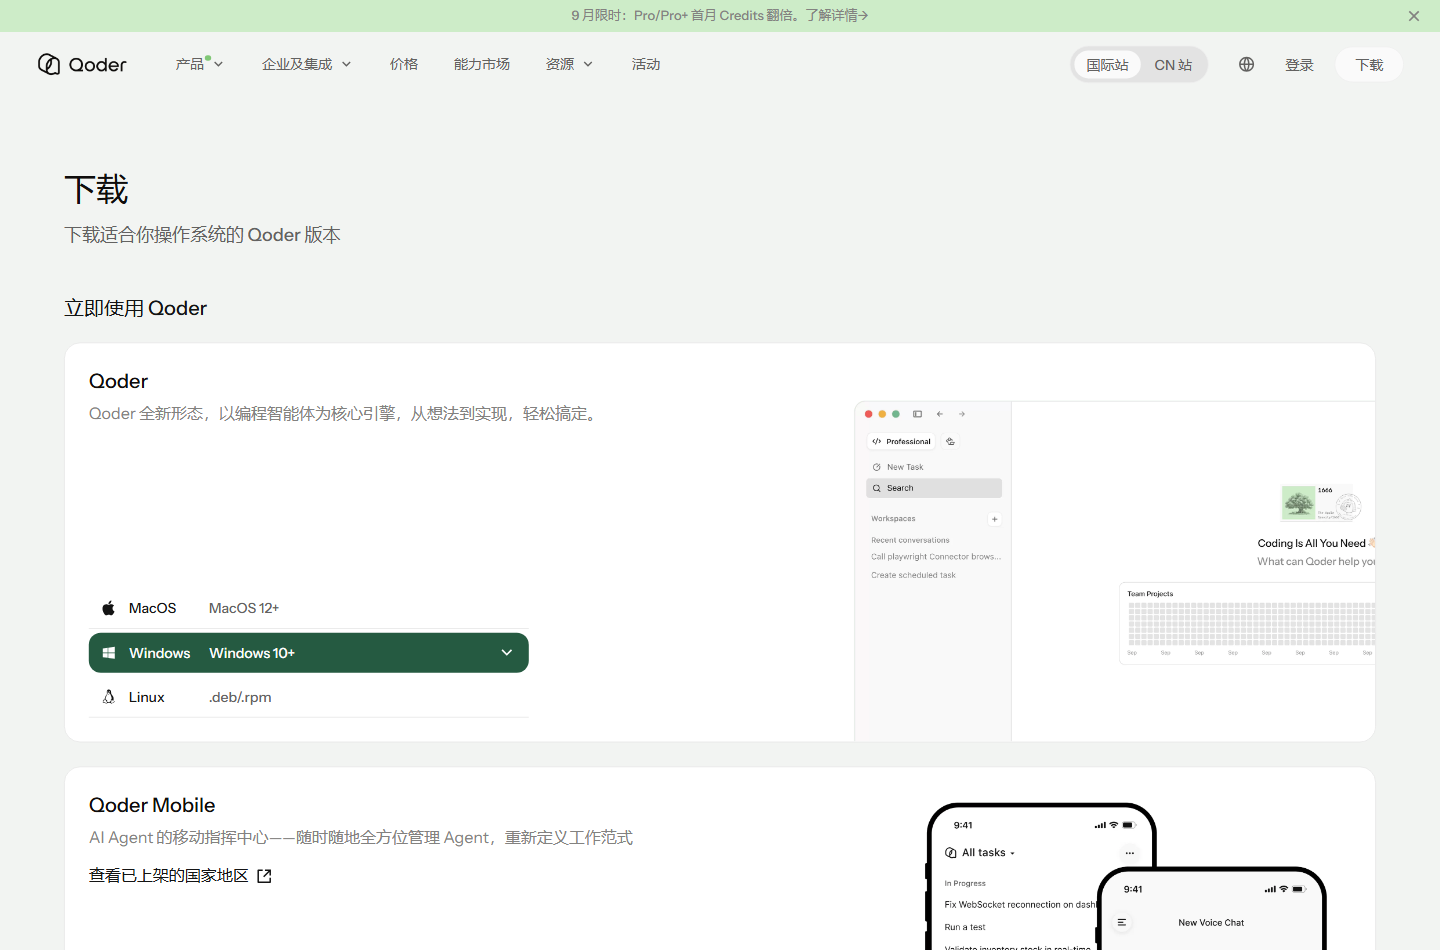Screen dimensions: 1440x950
Task: Click the hamburger menu icon in Voice Chat phone
Action: [x=1122, y=923]
